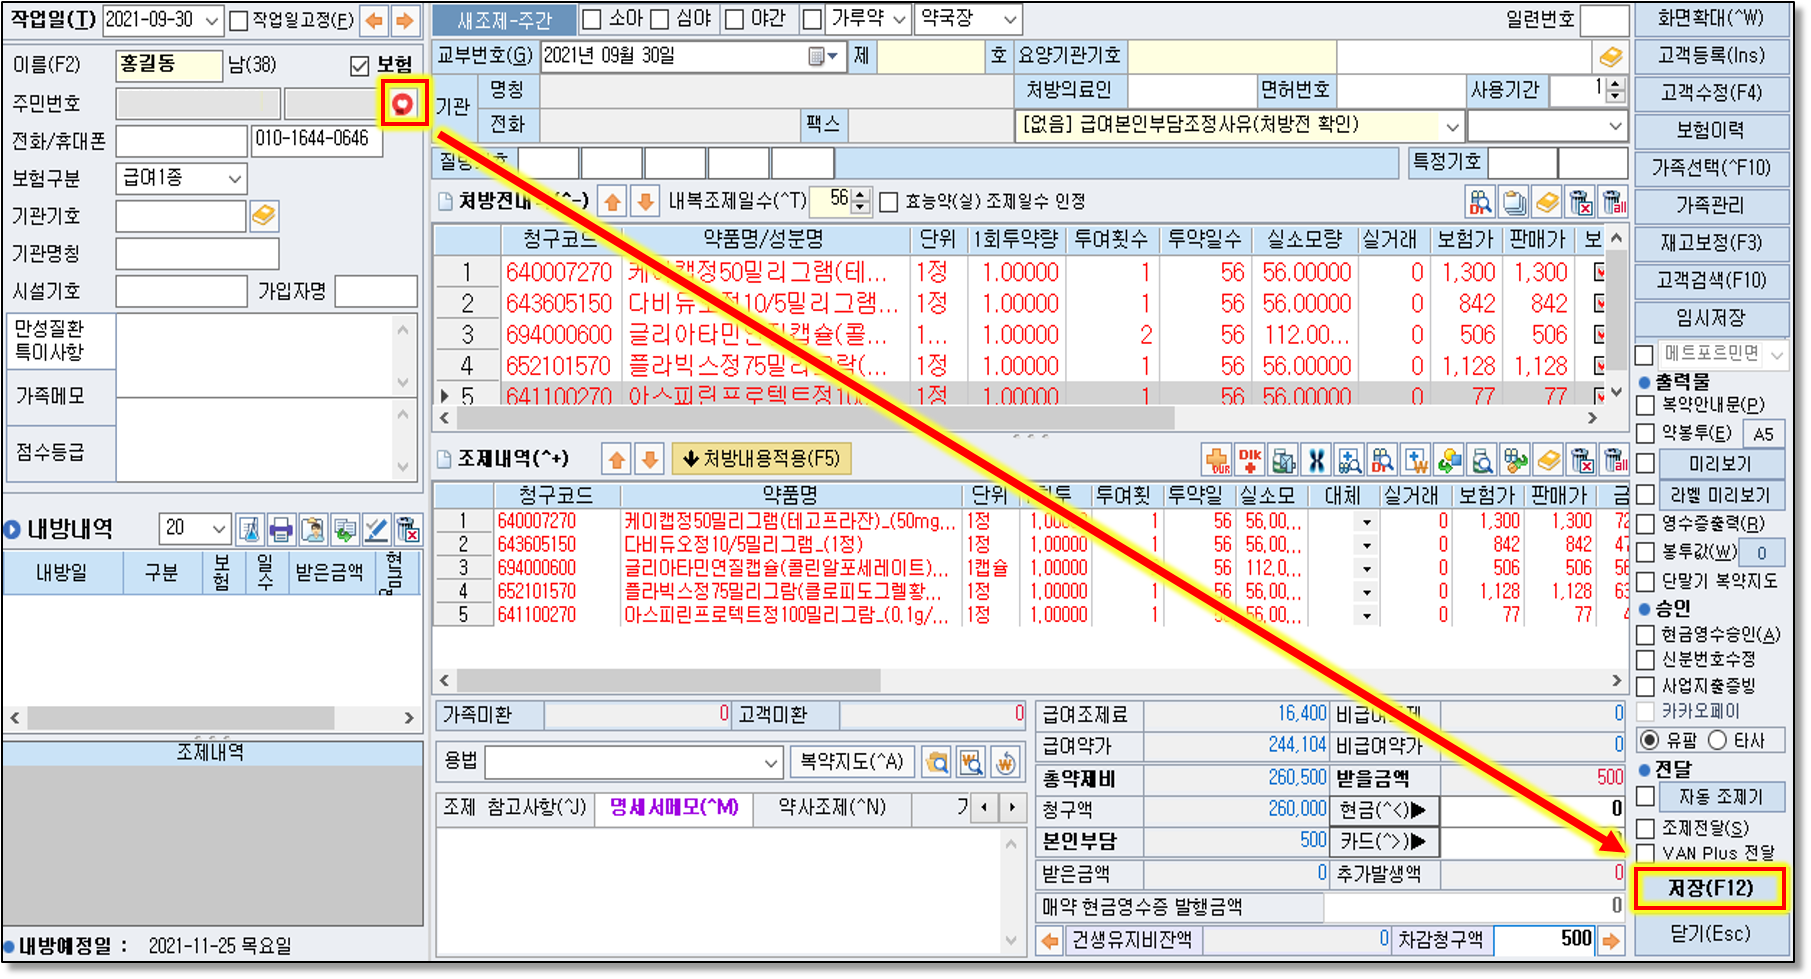Switch to the 명세서메모(^M) tab
This screenshot has width=1811, height=979.
click(673, 807)
